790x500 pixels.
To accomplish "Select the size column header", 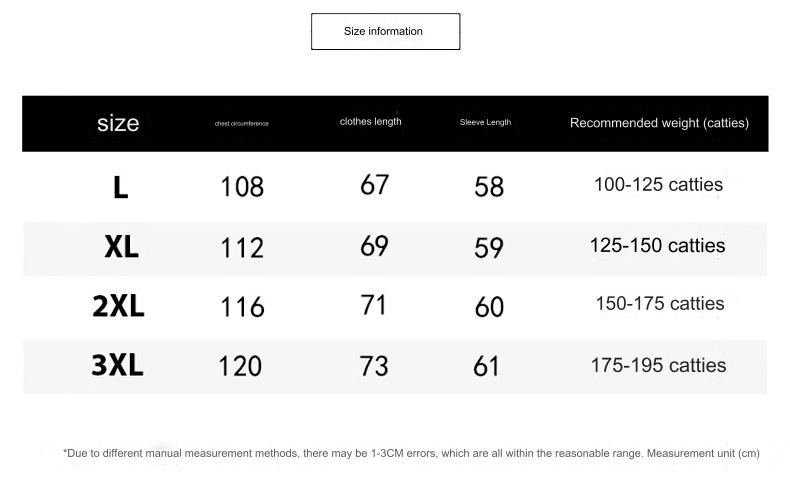I will coord(118,124).
